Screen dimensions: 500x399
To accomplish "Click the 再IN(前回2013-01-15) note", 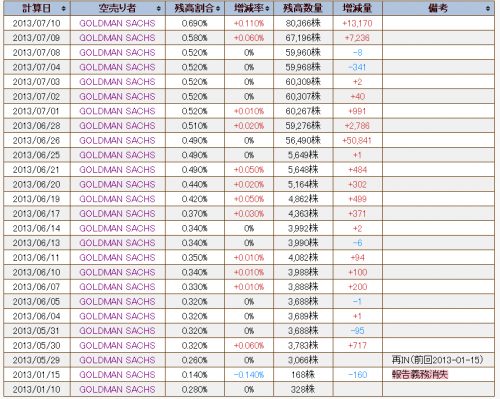I will (x=438, y=360).
